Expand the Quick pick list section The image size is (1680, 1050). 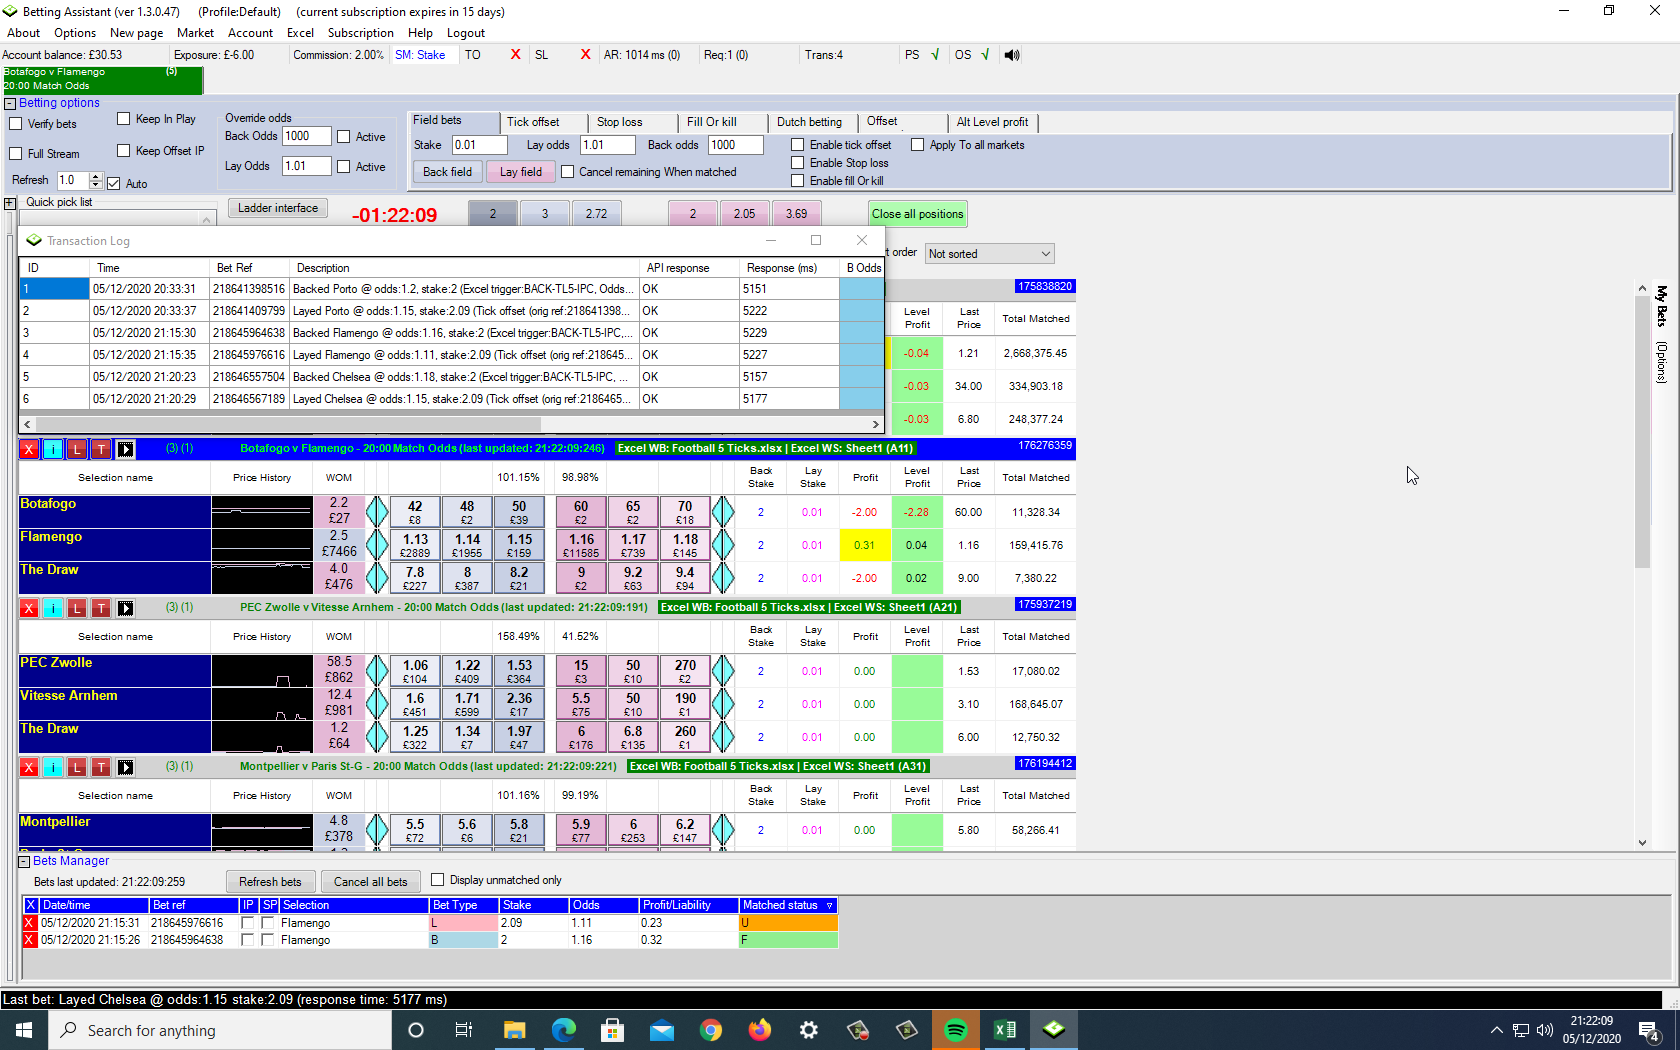click(x=10, y=203)
